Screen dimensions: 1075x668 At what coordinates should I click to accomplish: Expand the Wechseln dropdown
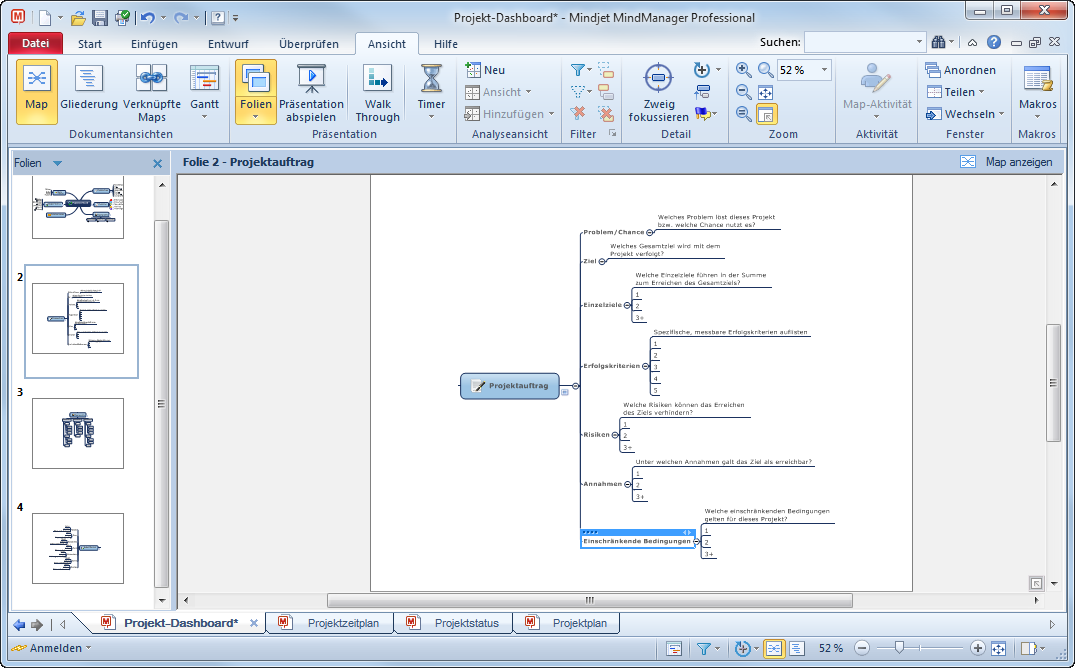click(1001, 114)
